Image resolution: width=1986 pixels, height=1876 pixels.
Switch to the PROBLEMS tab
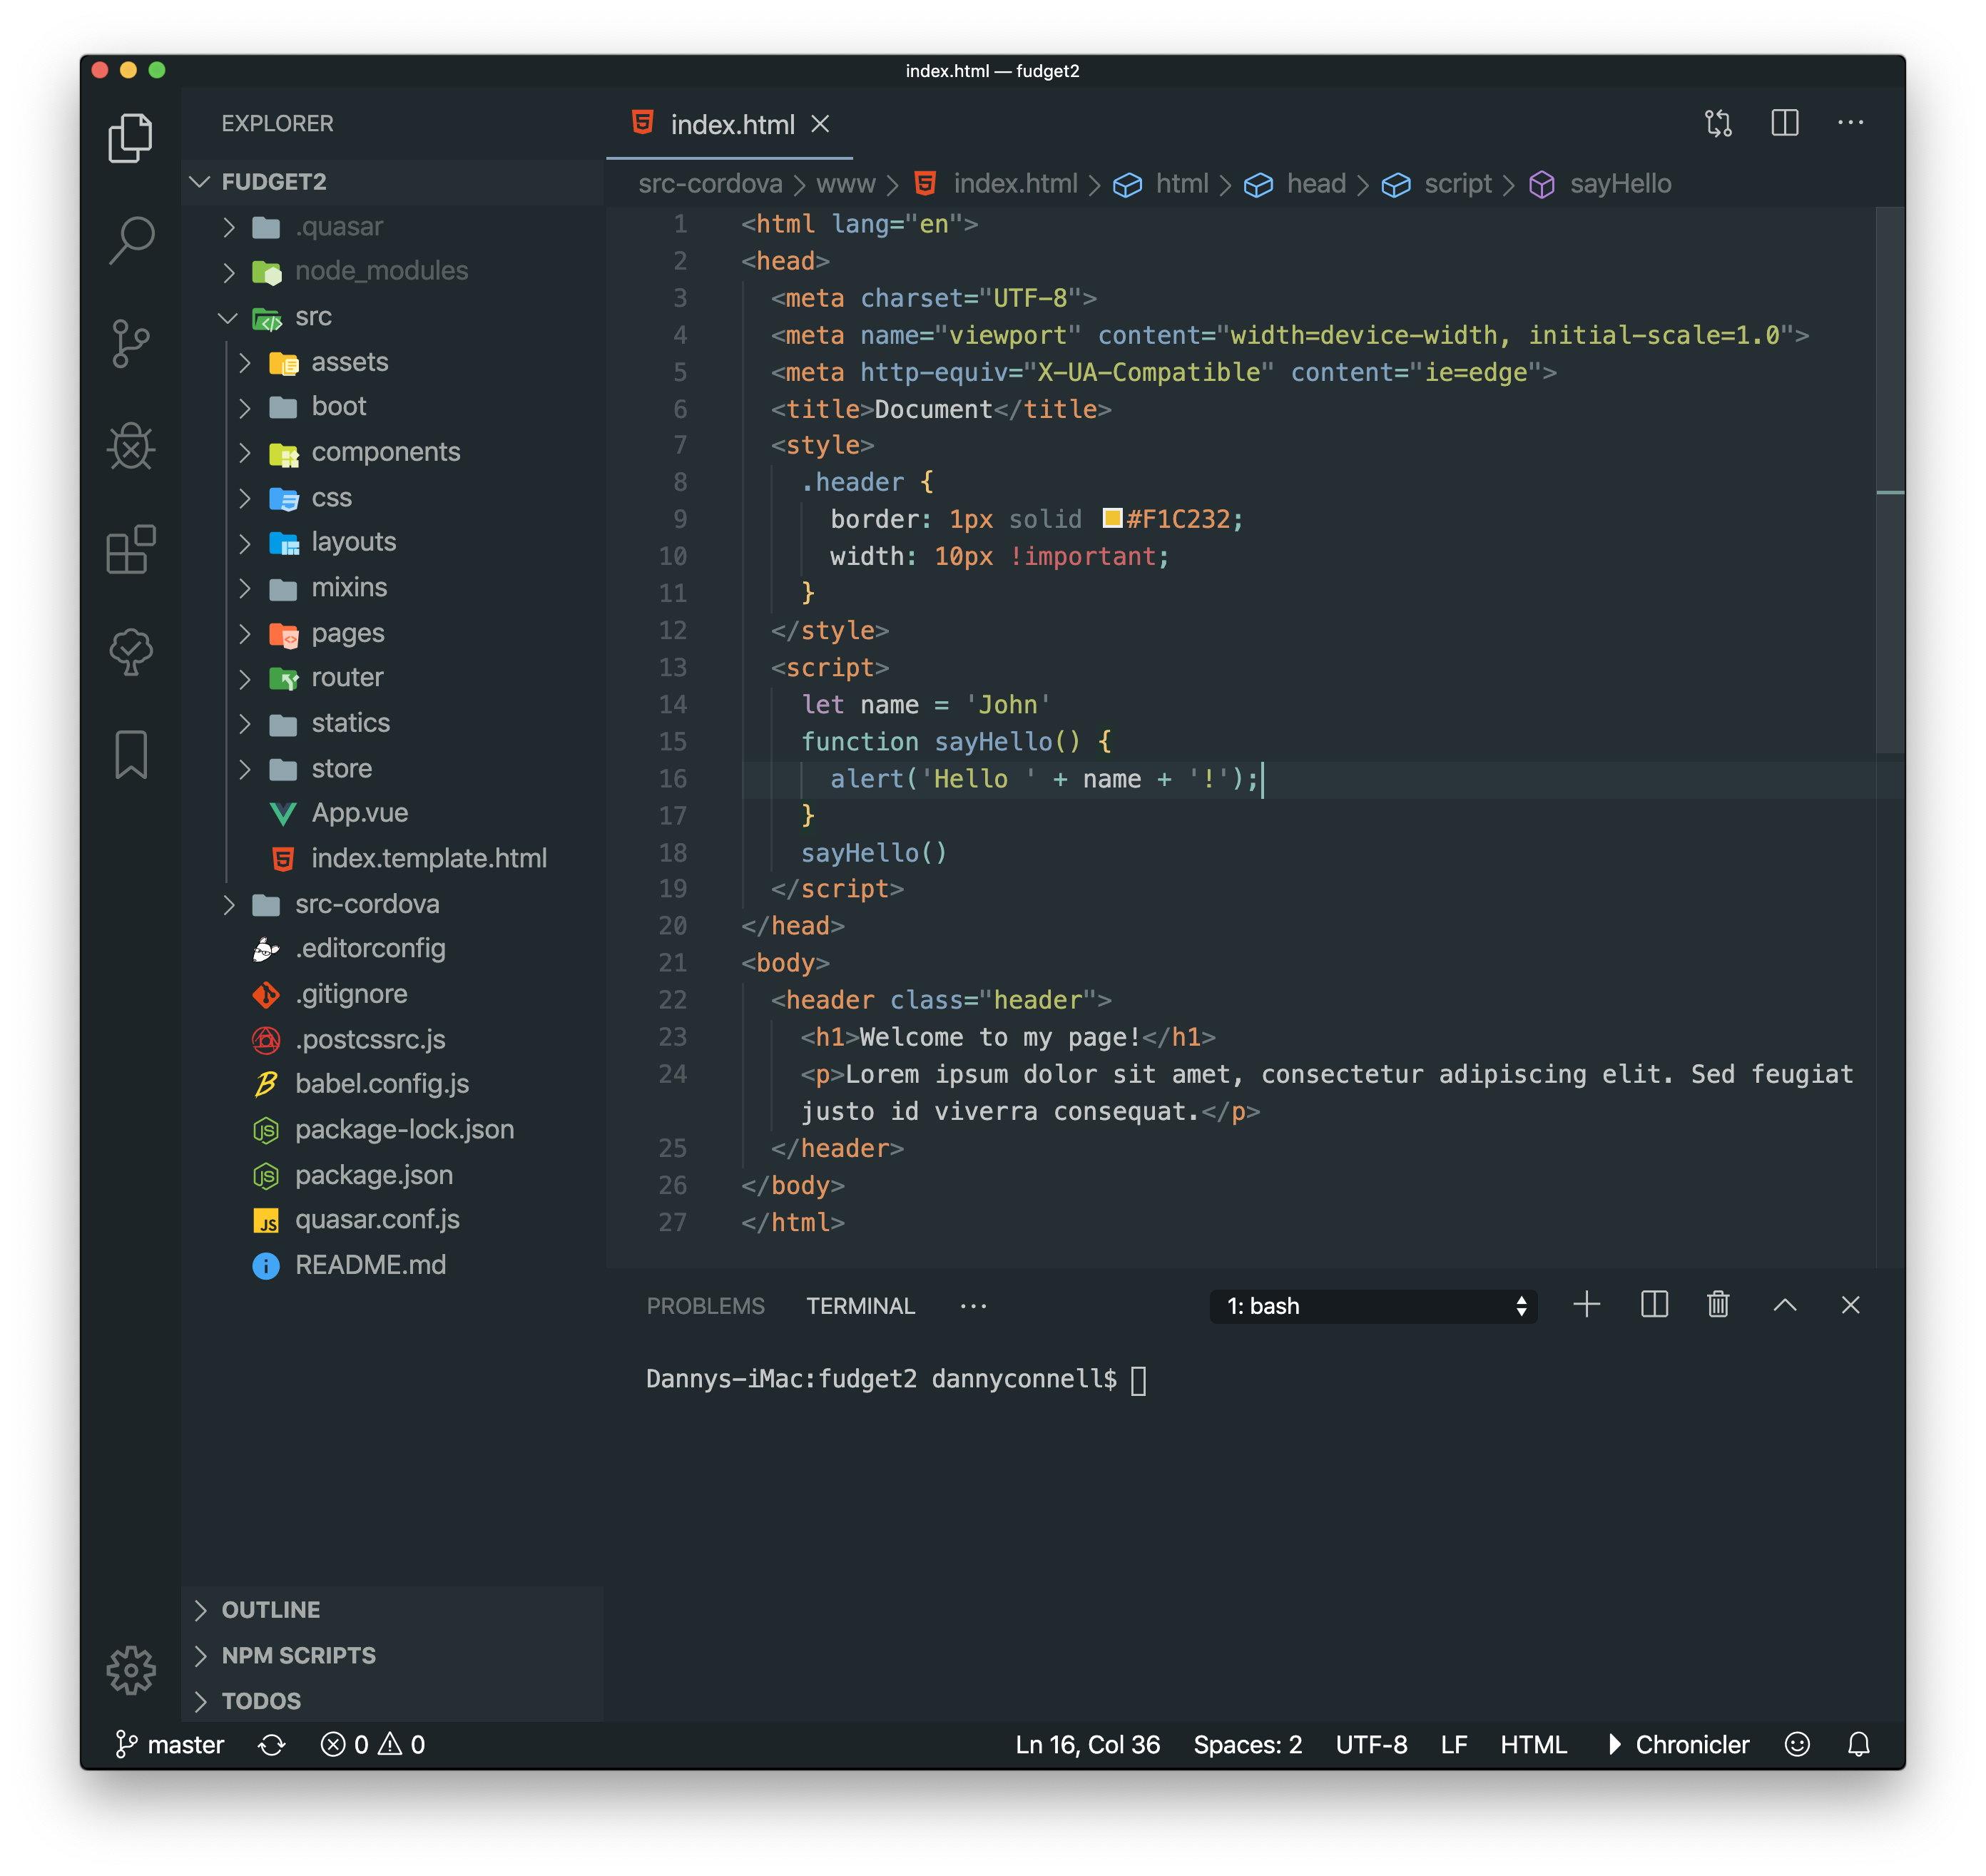(x=705, y=1306)
